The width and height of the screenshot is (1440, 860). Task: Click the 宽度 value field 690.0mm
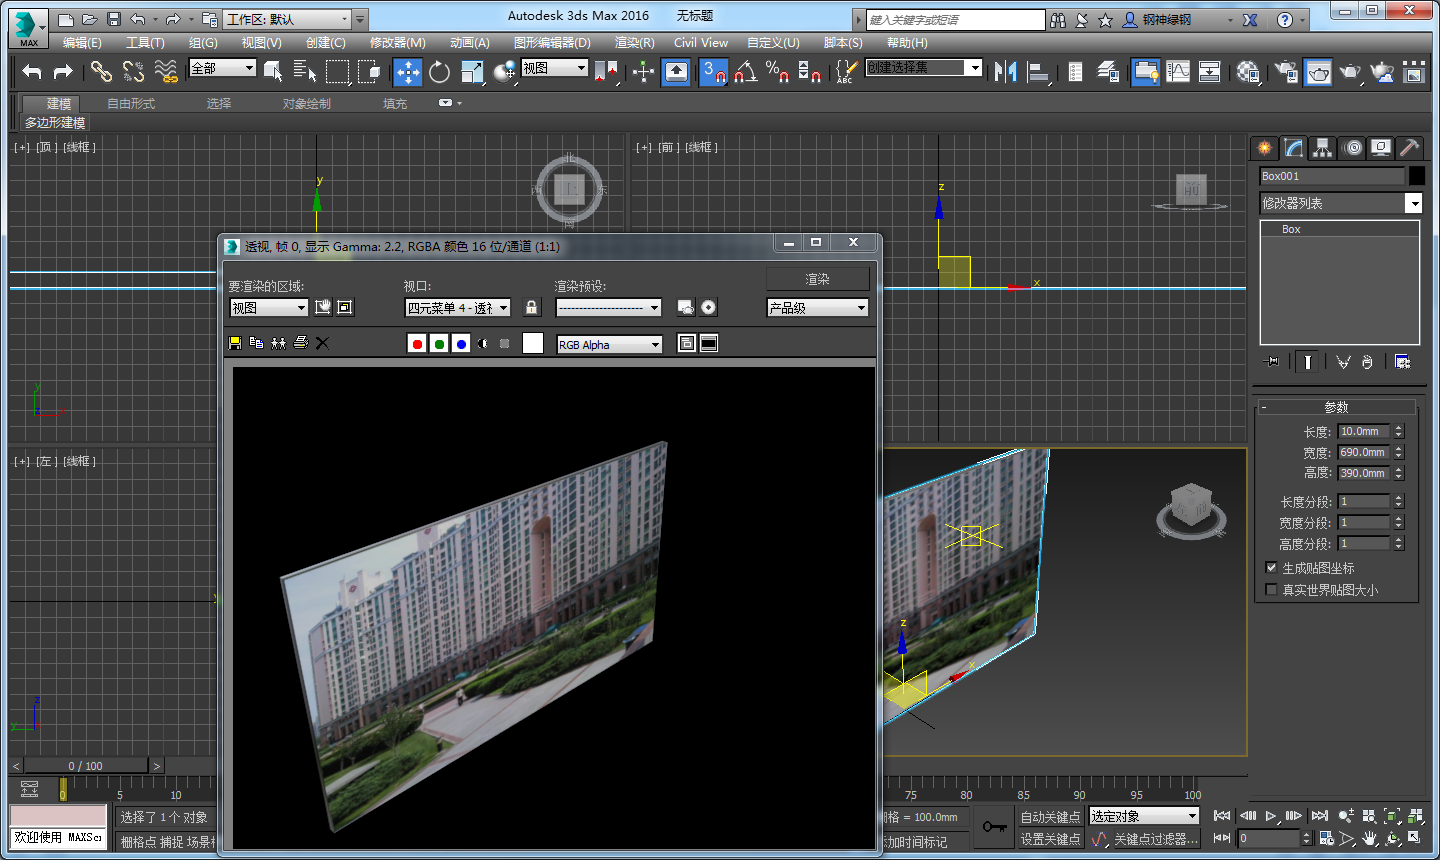1364,452
